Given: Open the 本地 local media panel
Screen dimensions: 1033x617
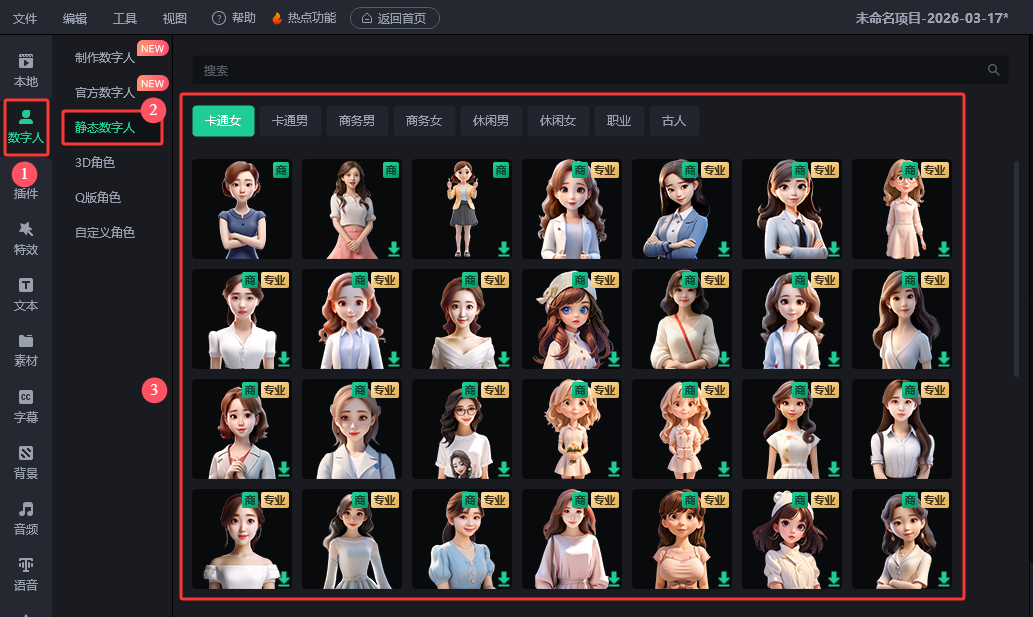Looking at the screenshot, I should pyautogui.click(x=26, y=70).
